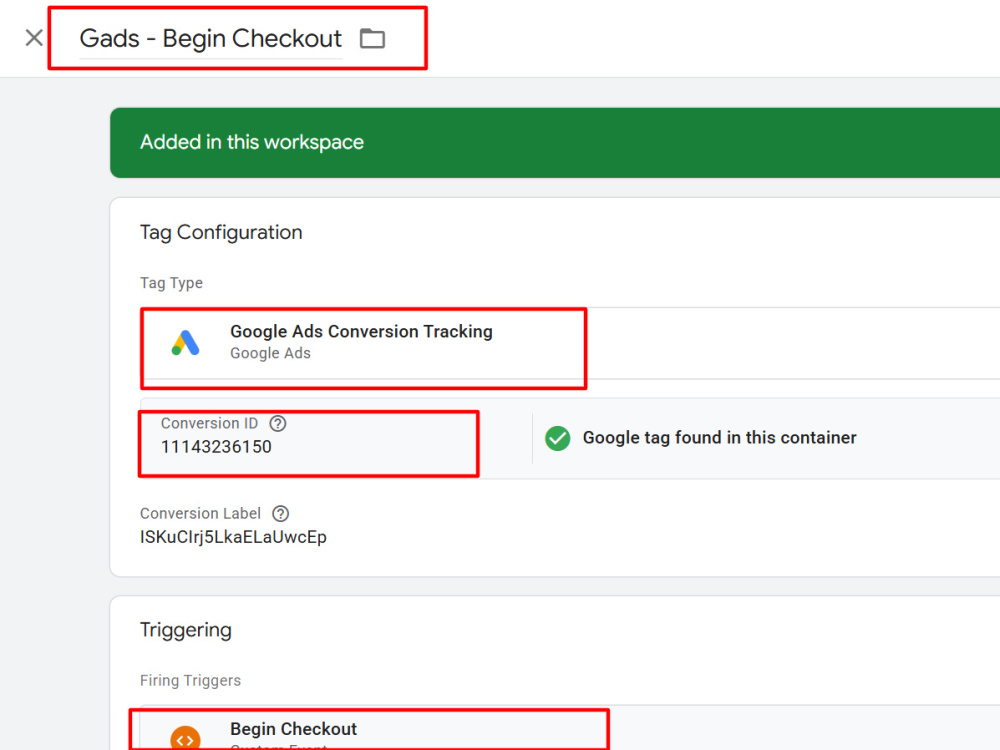
Task: Click the Triggering section heading
Action: click(x=186, y=630)
